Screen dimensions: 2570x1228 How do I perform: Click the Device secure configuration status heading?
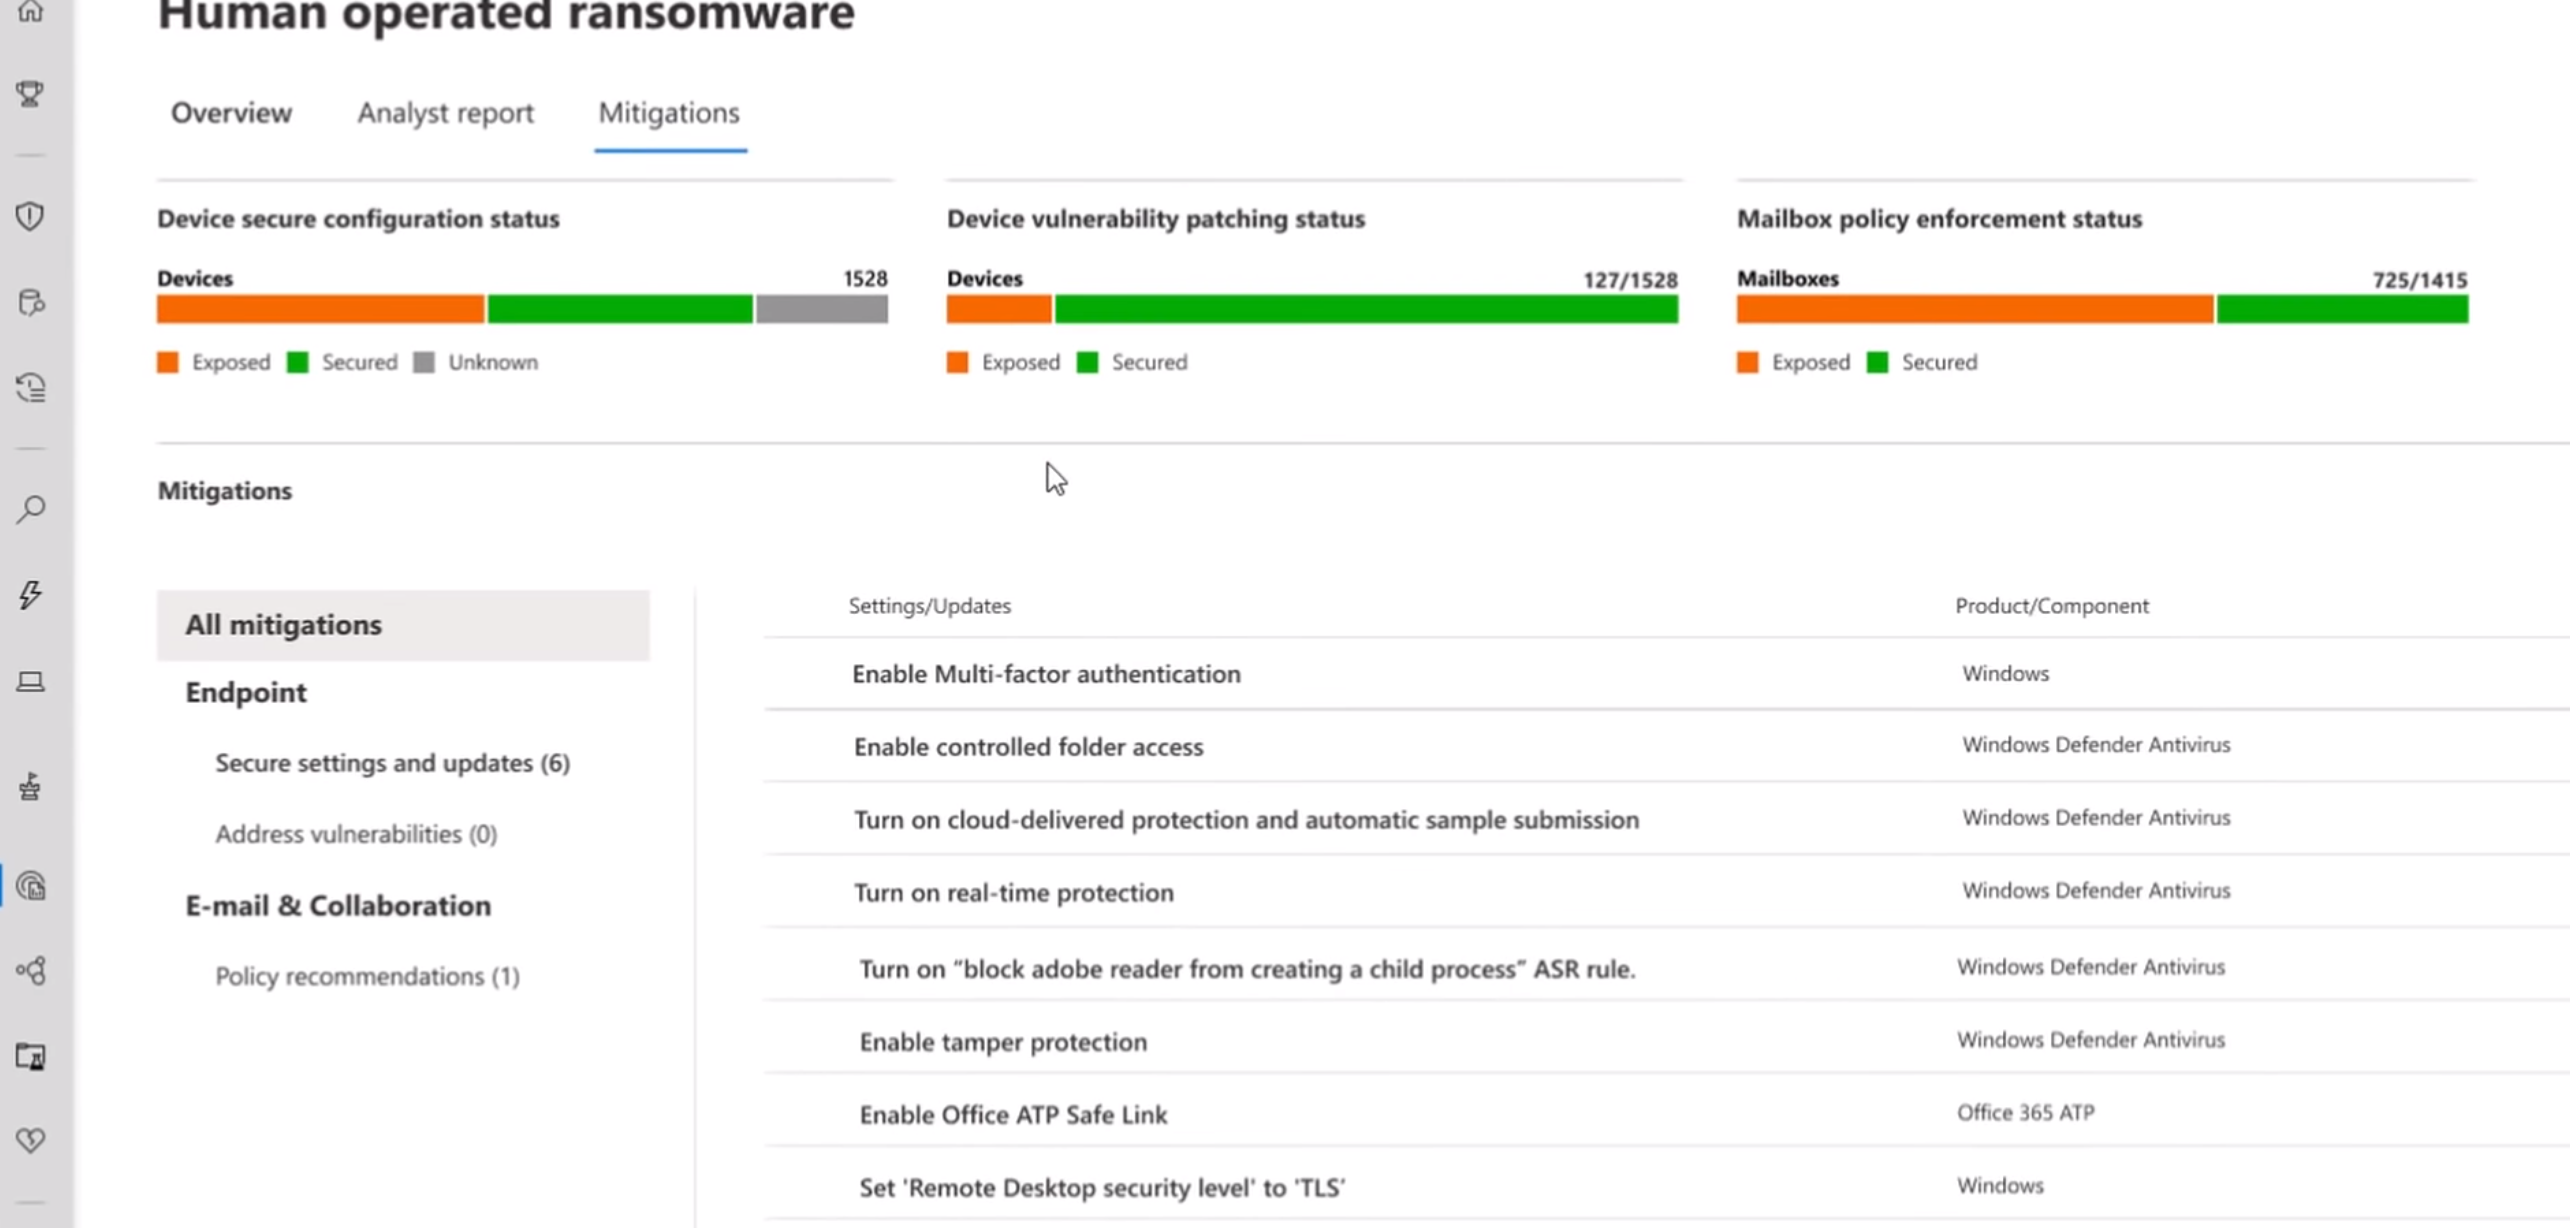tap(358, 219)
